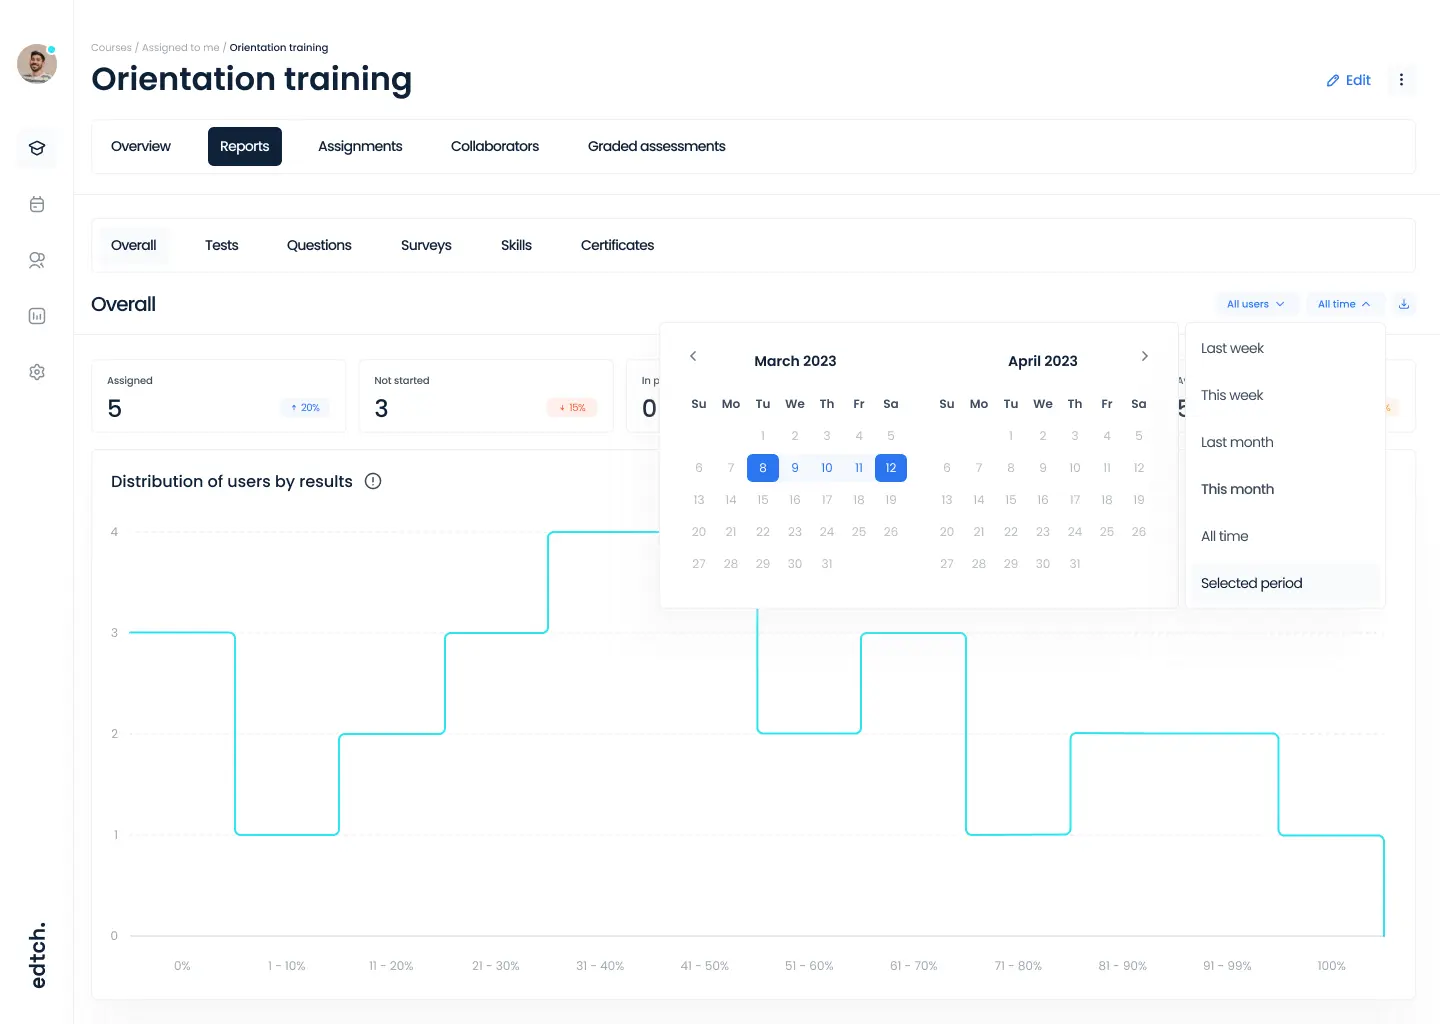Select the Overall report sub-tab
Screen dimensions: 1440x1024
tap(134, 245)
